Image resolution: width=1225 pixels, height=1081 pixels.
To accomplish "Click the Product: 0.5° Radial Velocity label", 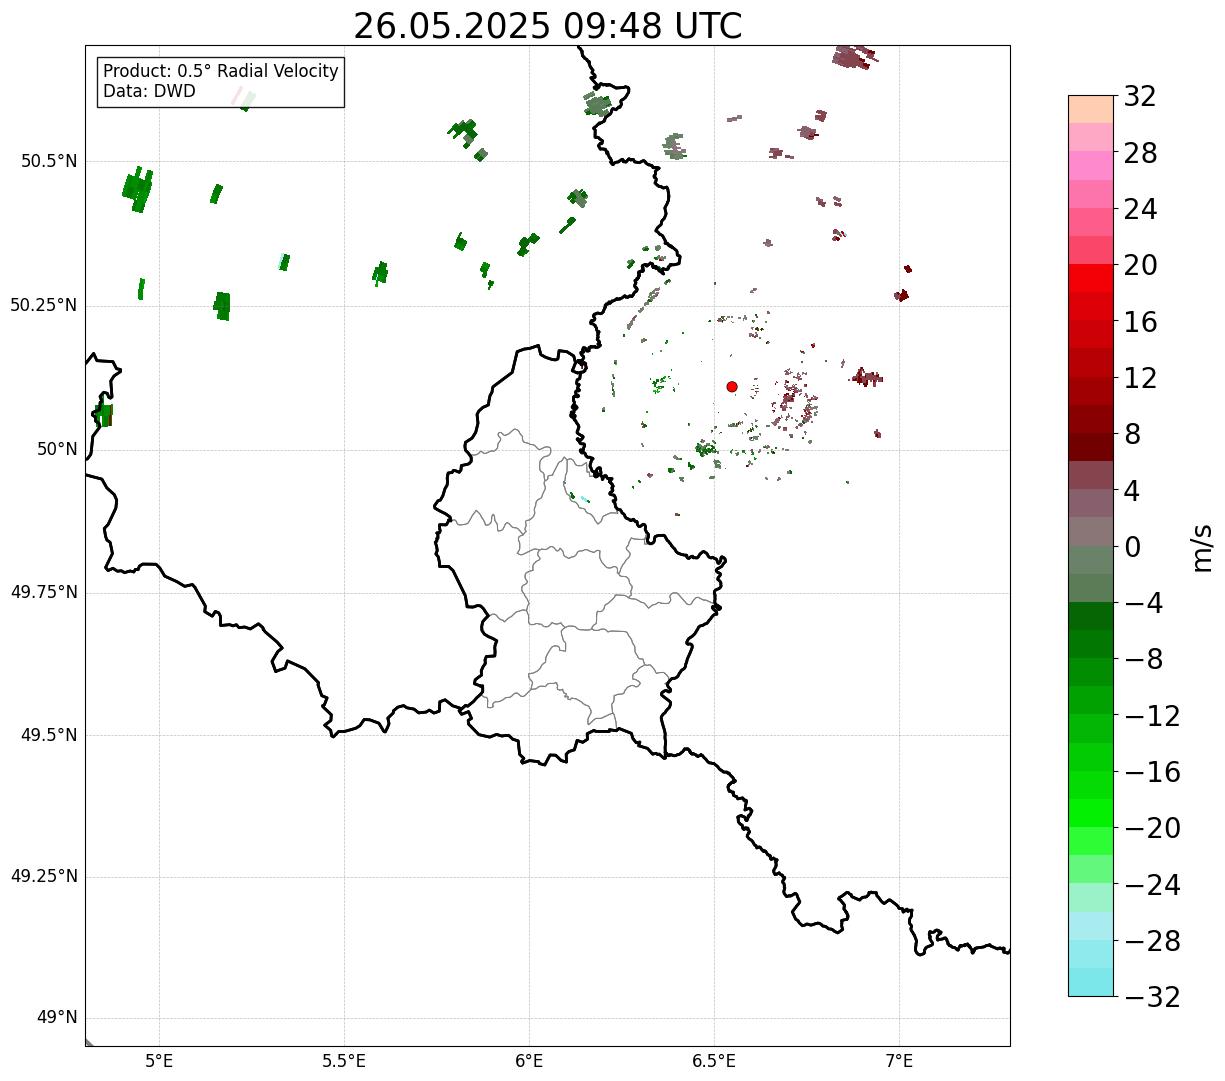I will pos(221,72).
